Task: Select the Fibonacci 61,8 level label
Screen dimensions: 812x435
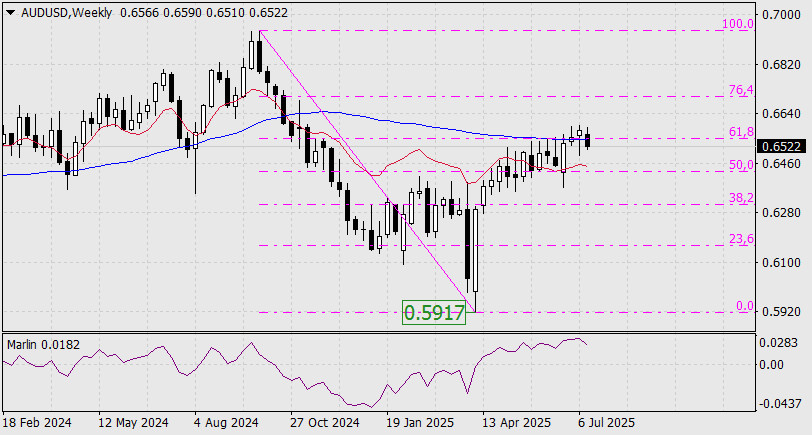Action: click(x=741, y=132)
